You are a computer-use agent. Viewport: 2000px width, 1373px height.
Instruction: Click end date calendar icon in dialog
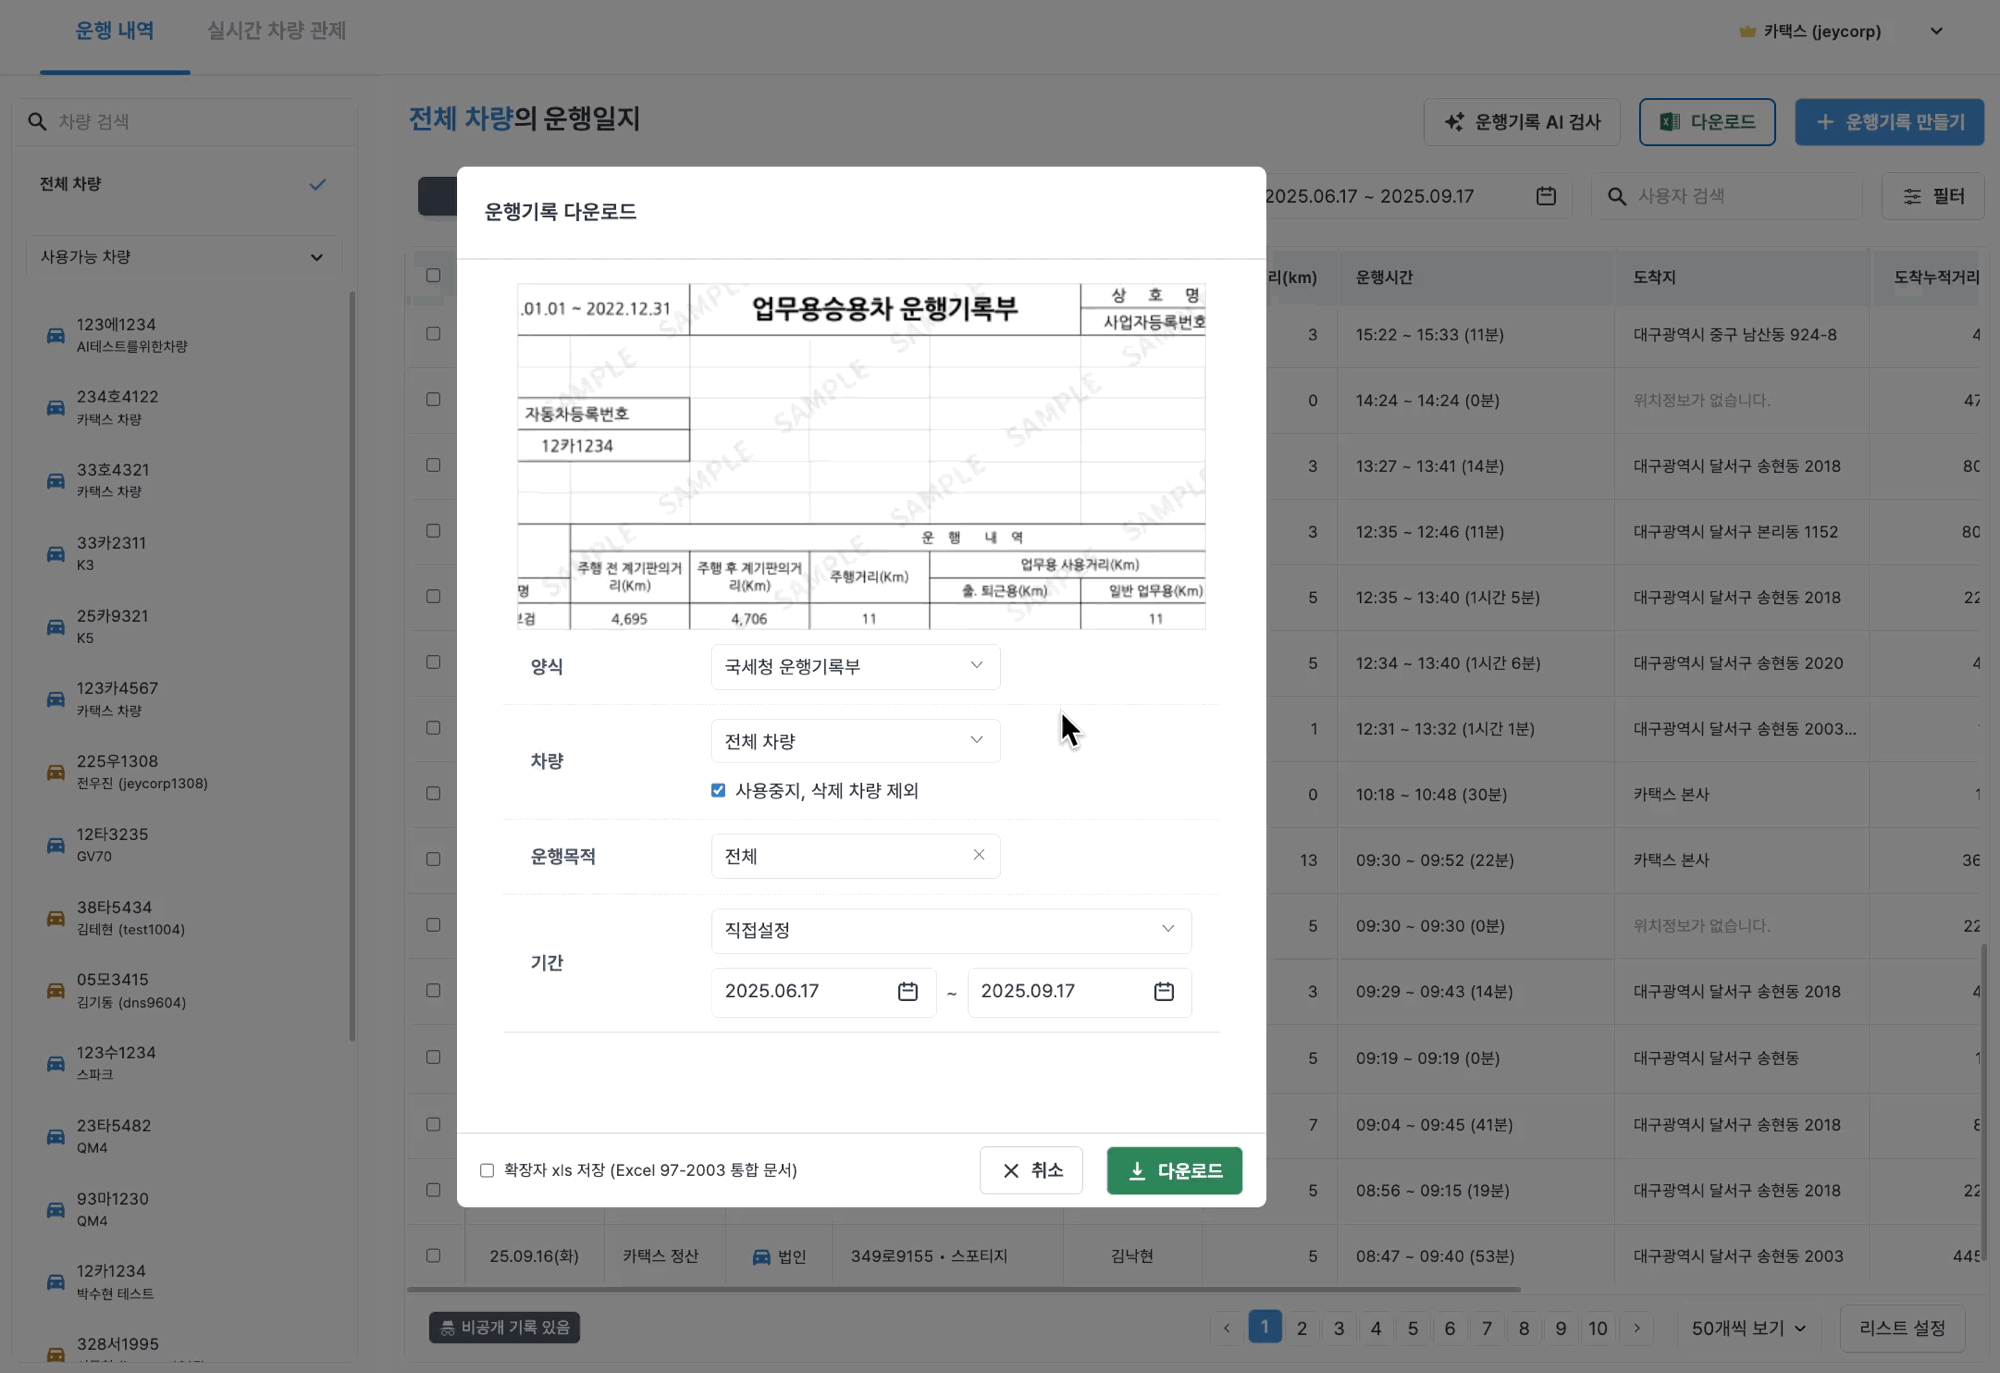1163,991
